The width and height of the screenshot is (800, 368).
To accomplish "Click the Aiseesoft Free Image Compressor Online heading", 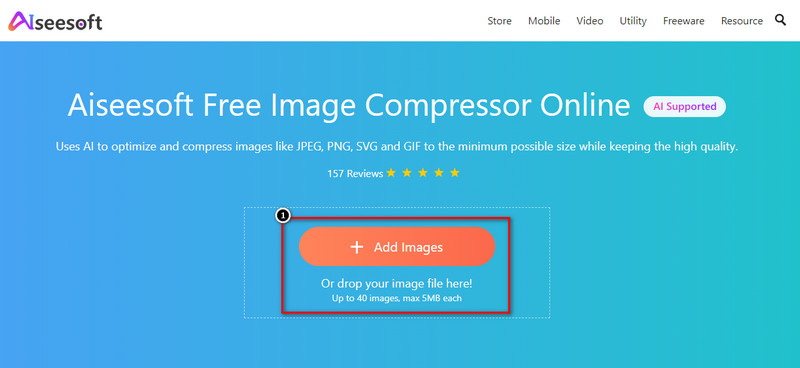I will 348,106.
